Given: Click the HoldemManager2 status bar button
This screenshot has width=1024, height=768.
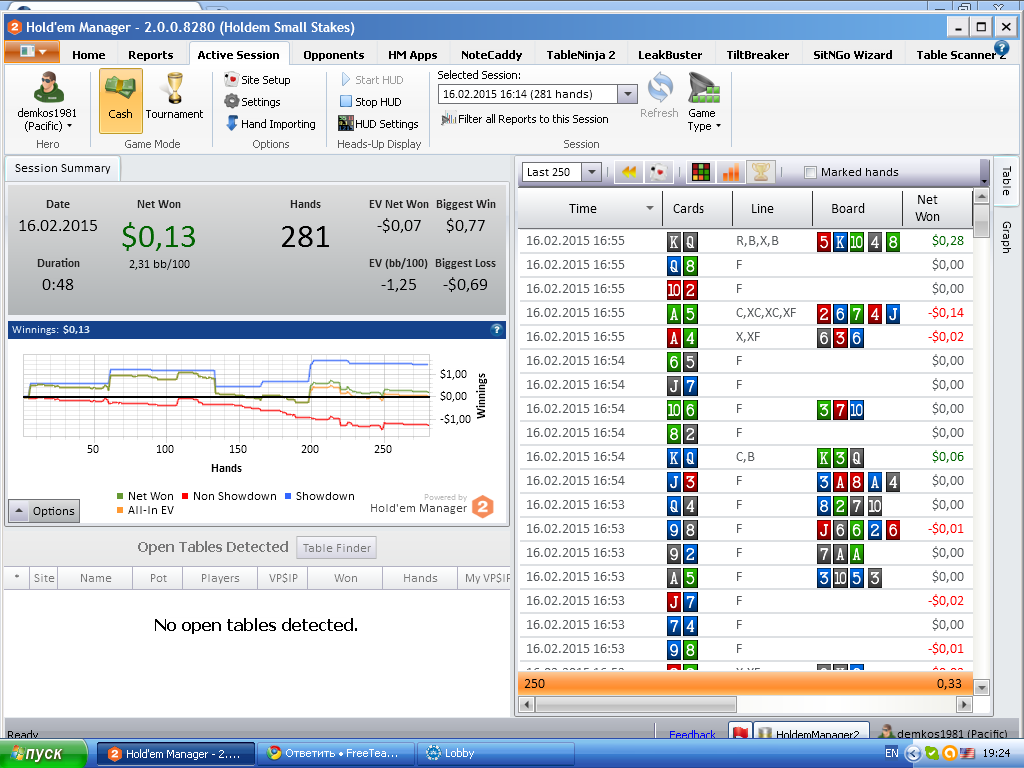Looking at the screenshot, I should click(812, 731).
